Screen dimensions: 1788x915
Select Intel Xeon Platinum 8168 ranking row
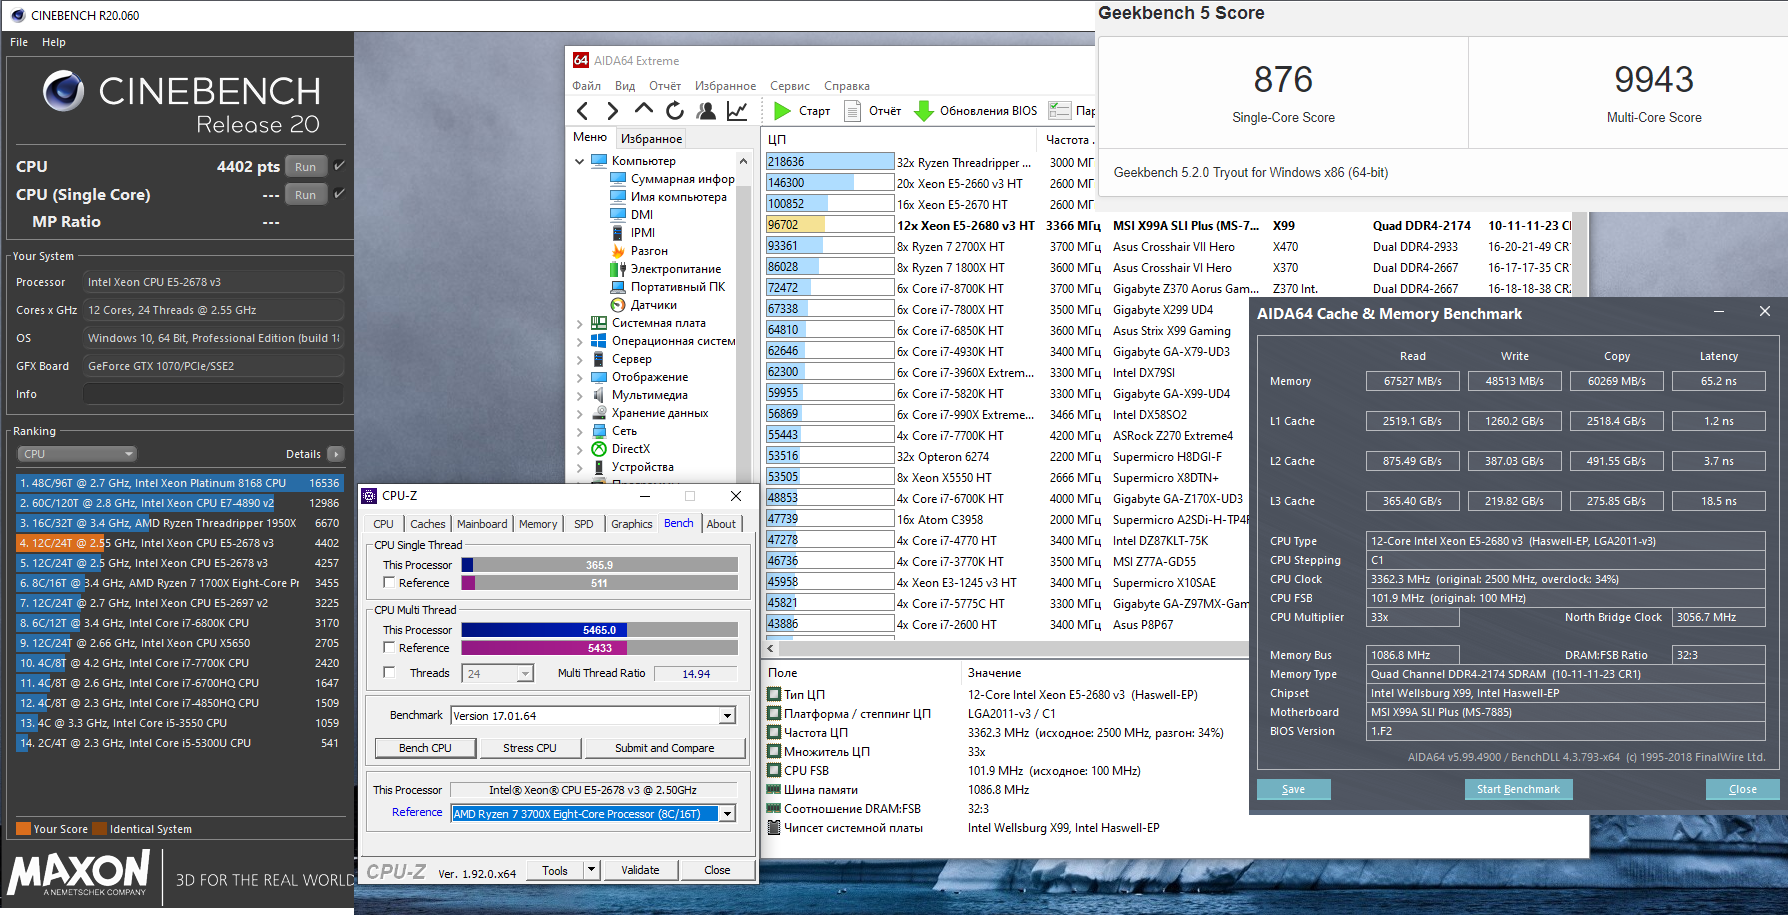179,483
